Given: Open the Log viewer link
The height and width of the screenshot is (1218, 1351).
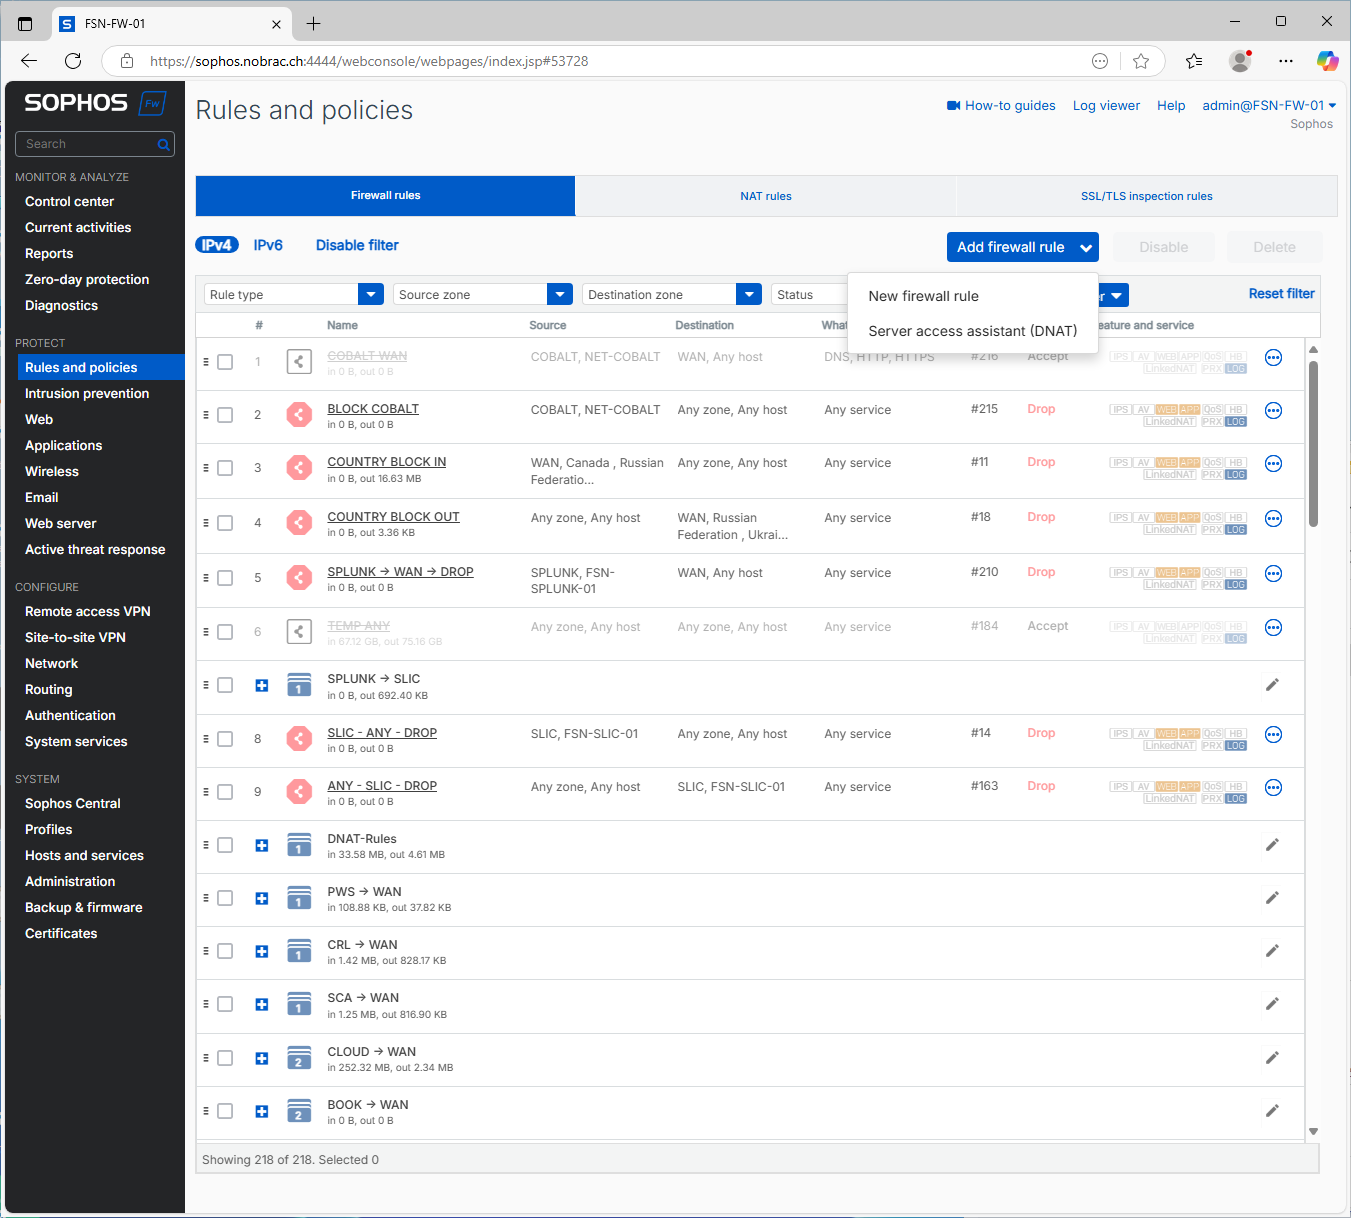Looking at the screenshot, I should point(1106,105).
